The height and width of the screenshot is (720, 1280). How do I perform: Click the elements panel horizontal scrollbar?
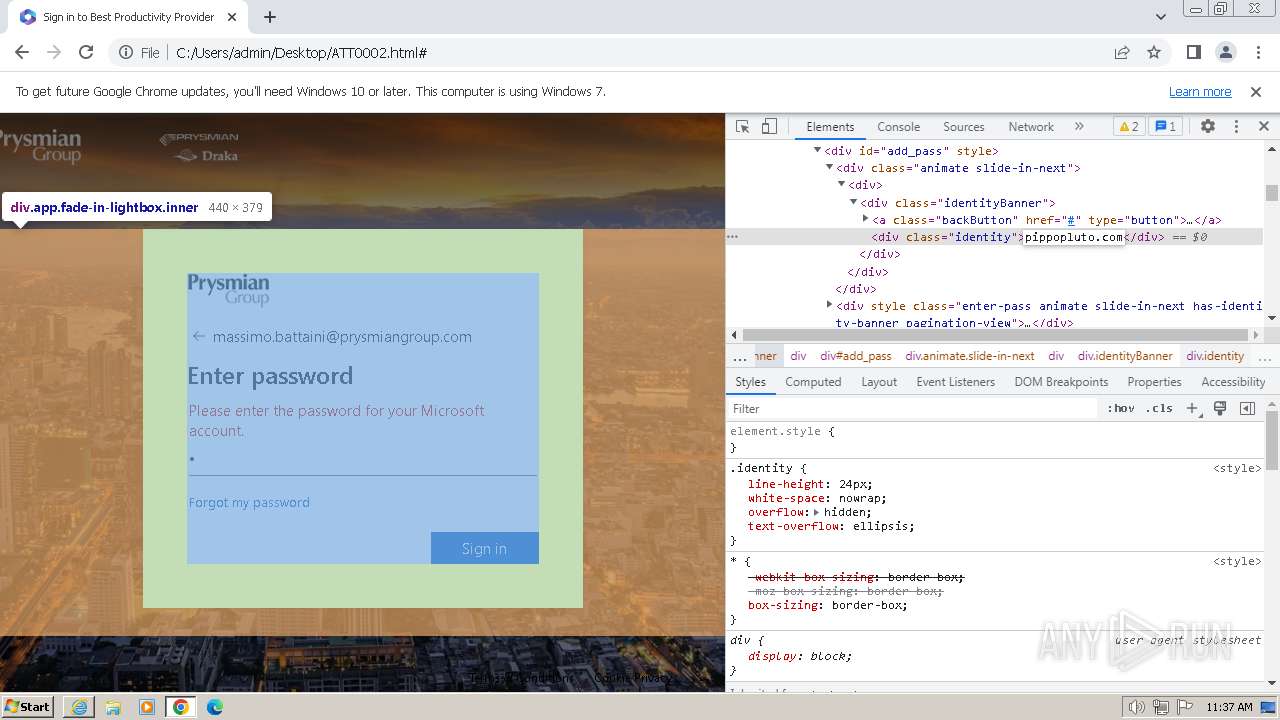(996, 334)
